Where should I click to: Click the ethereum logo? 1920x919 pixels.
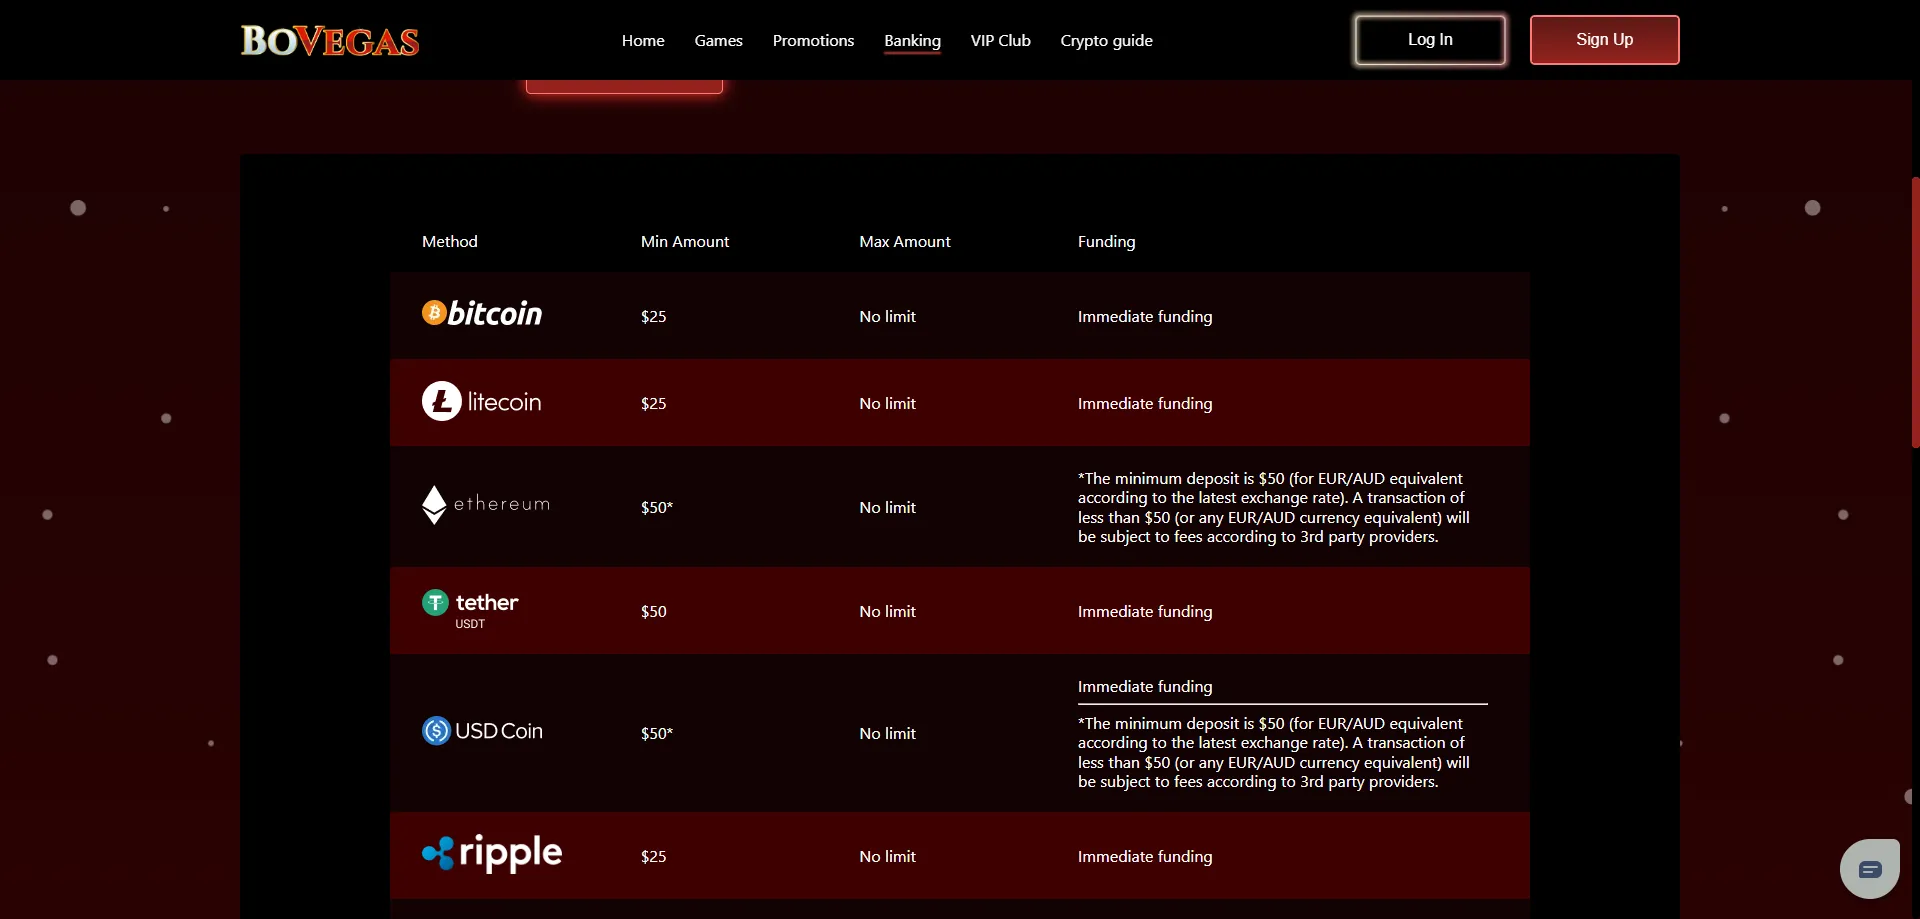click(x=486, y=505)
